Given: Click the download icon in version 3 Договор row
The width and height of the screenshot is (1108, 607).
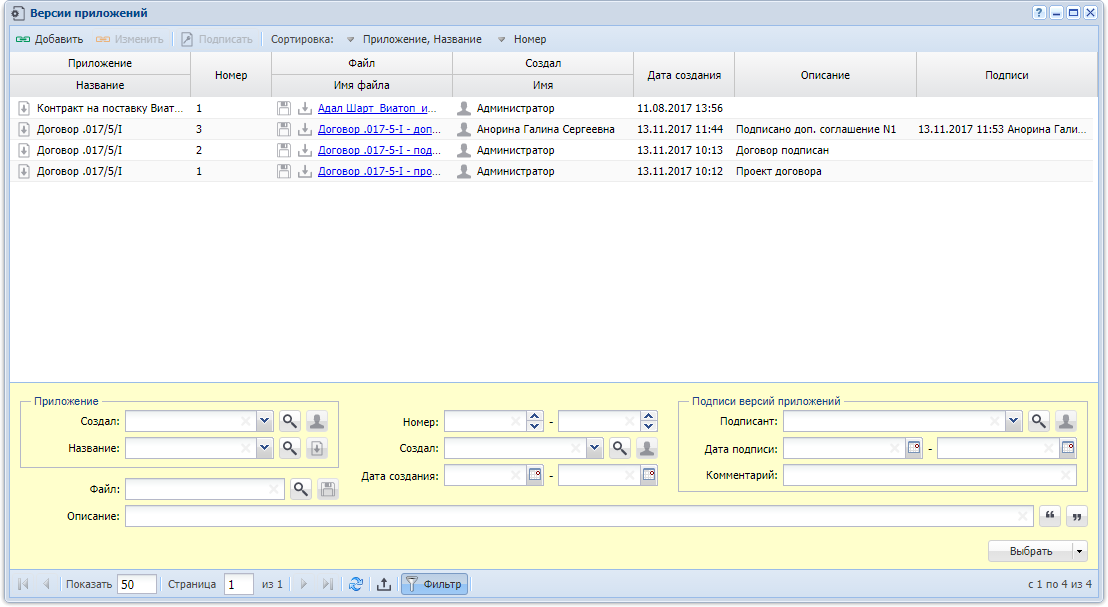Looking at the screenshot, I should coord(305,129).
